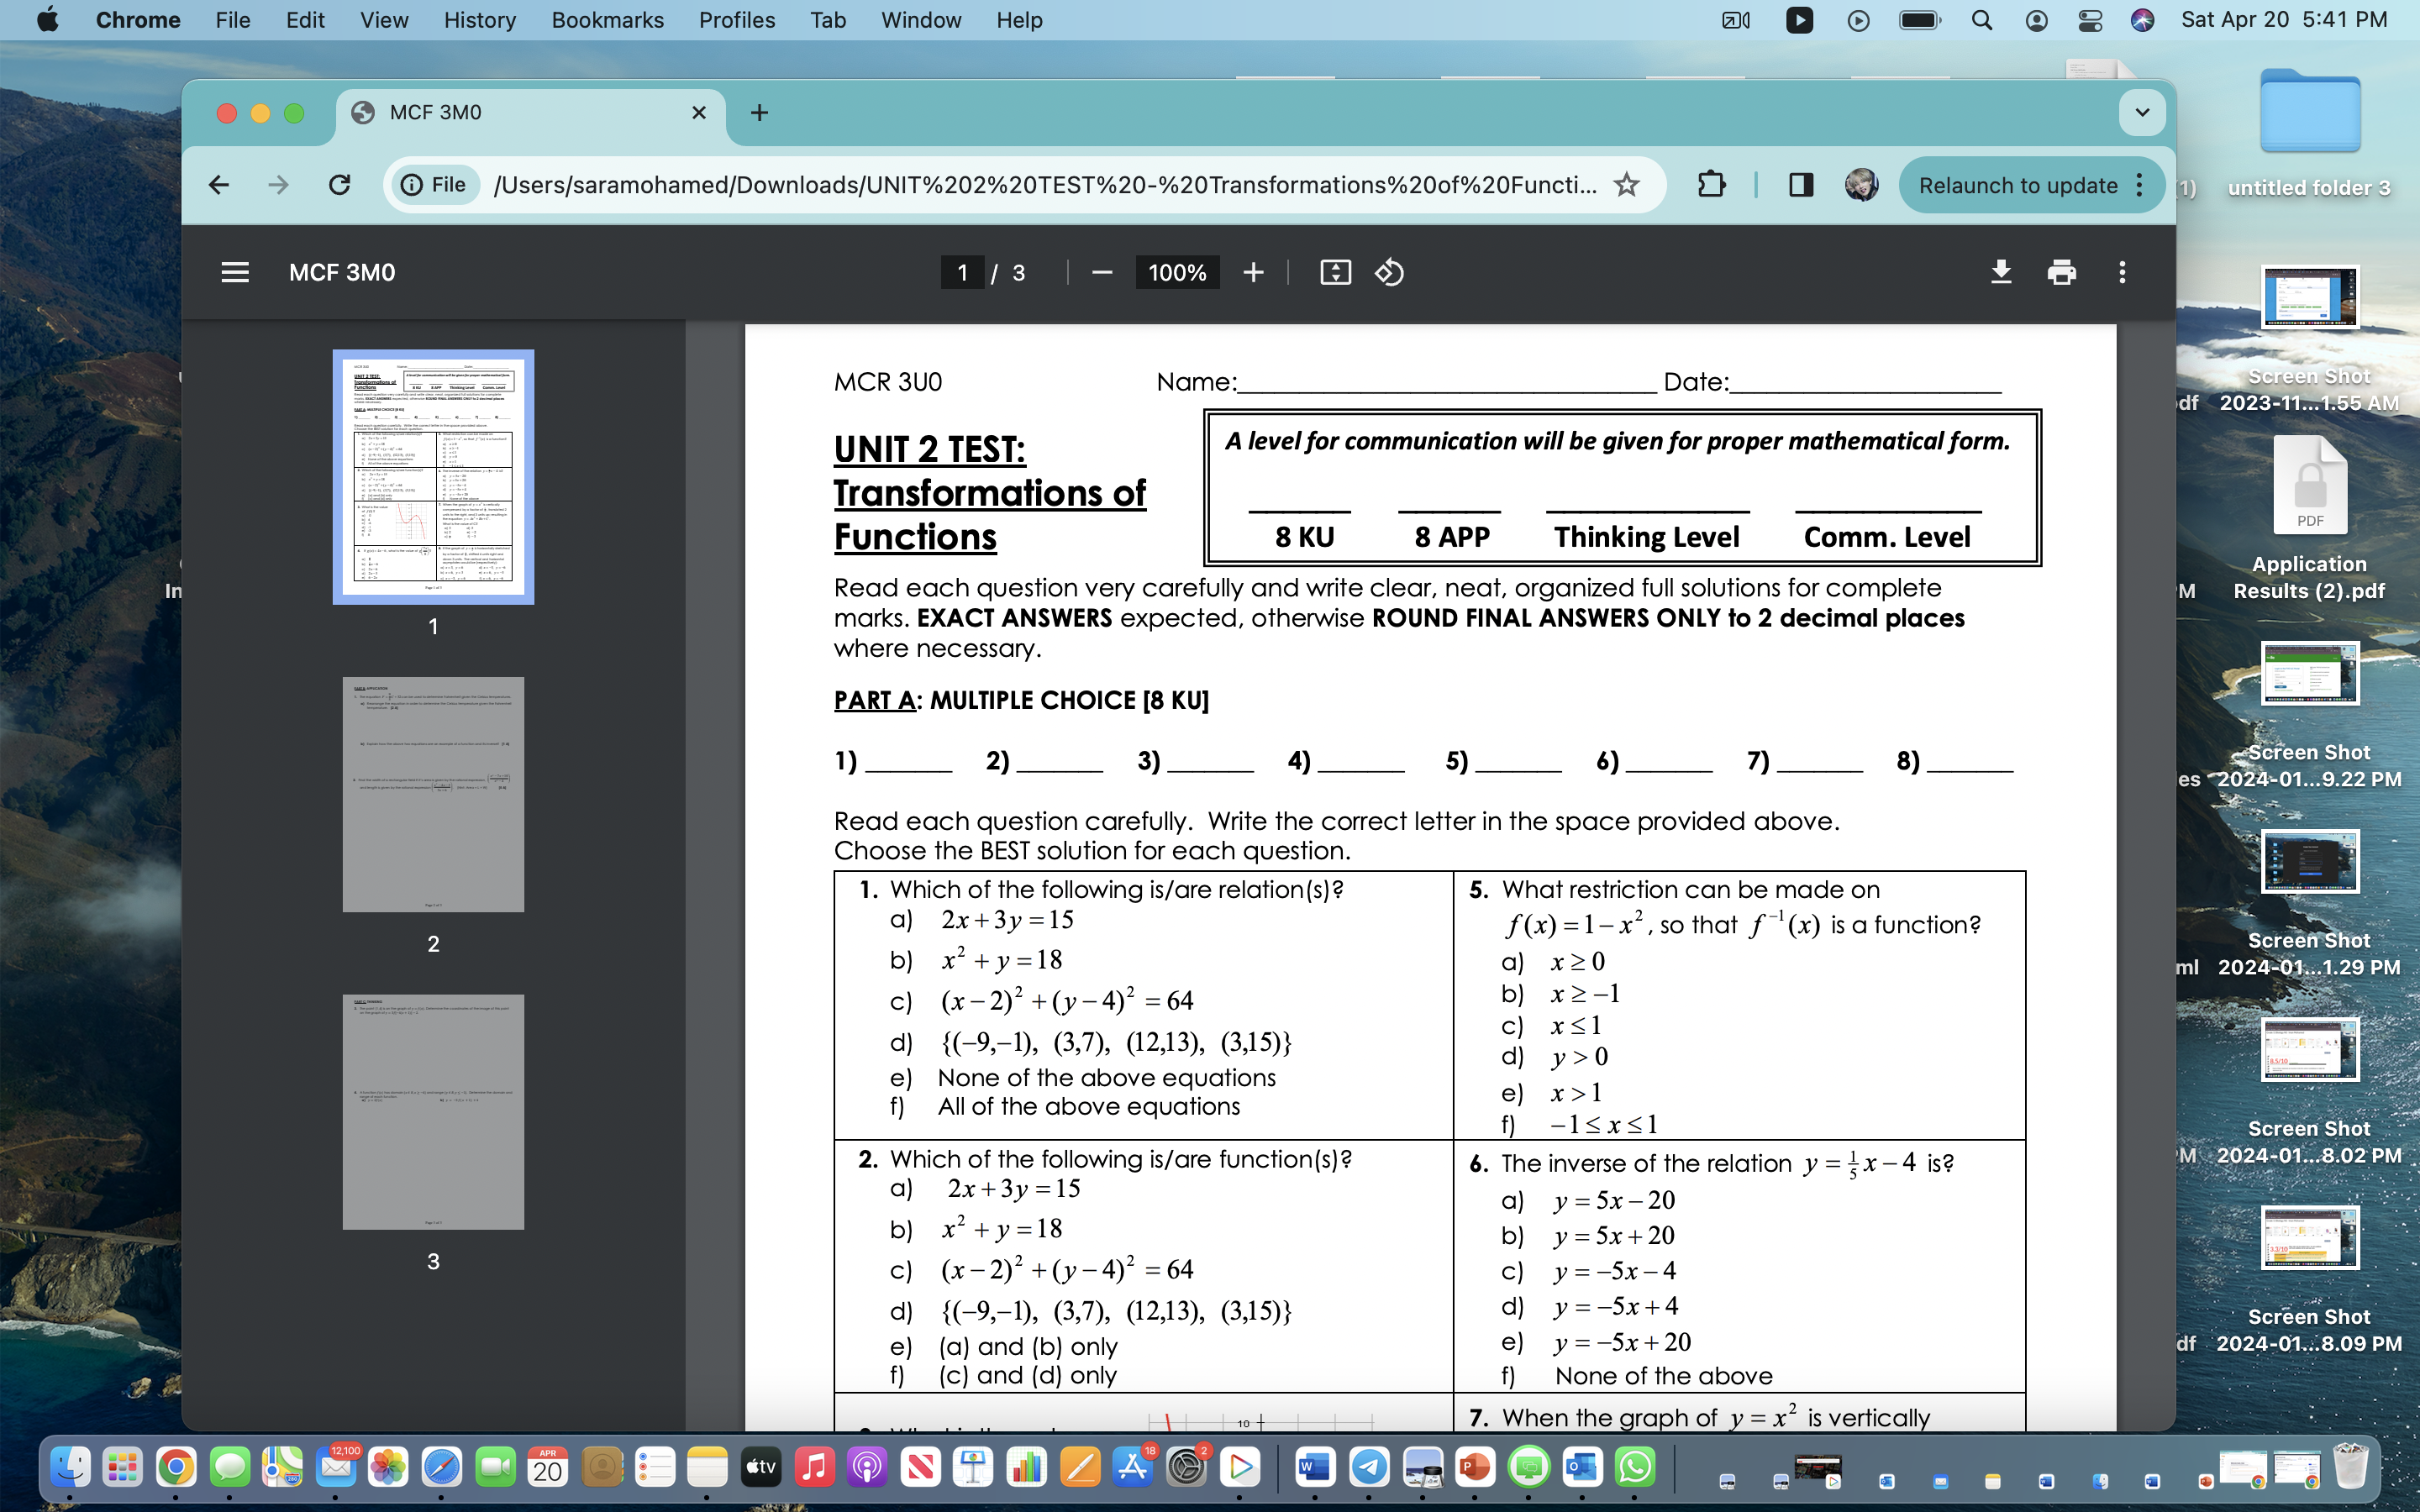
Task: Zoom in on the PDF
Action: (x=1253, y=272)
